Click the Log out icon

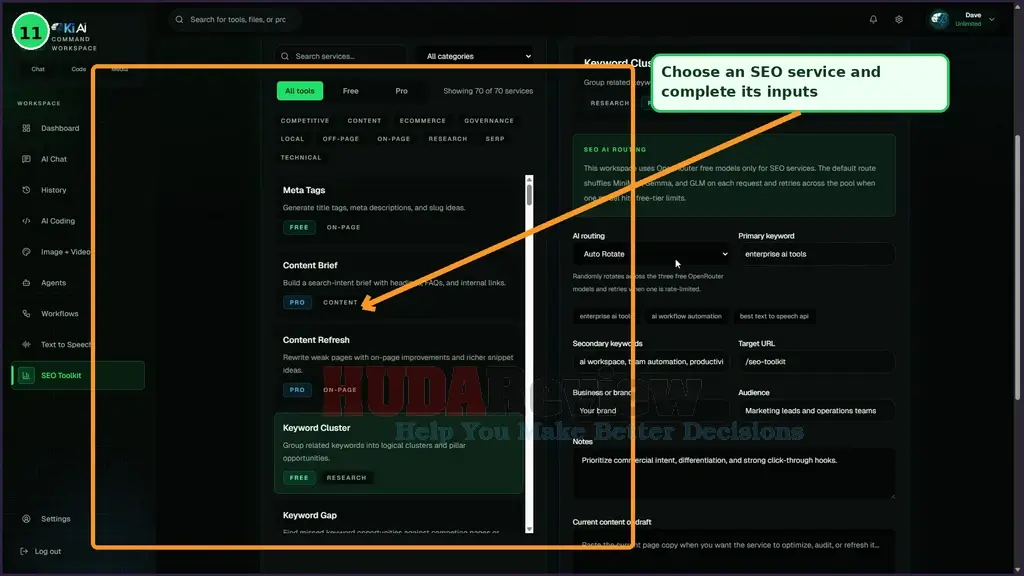(24, 551)
